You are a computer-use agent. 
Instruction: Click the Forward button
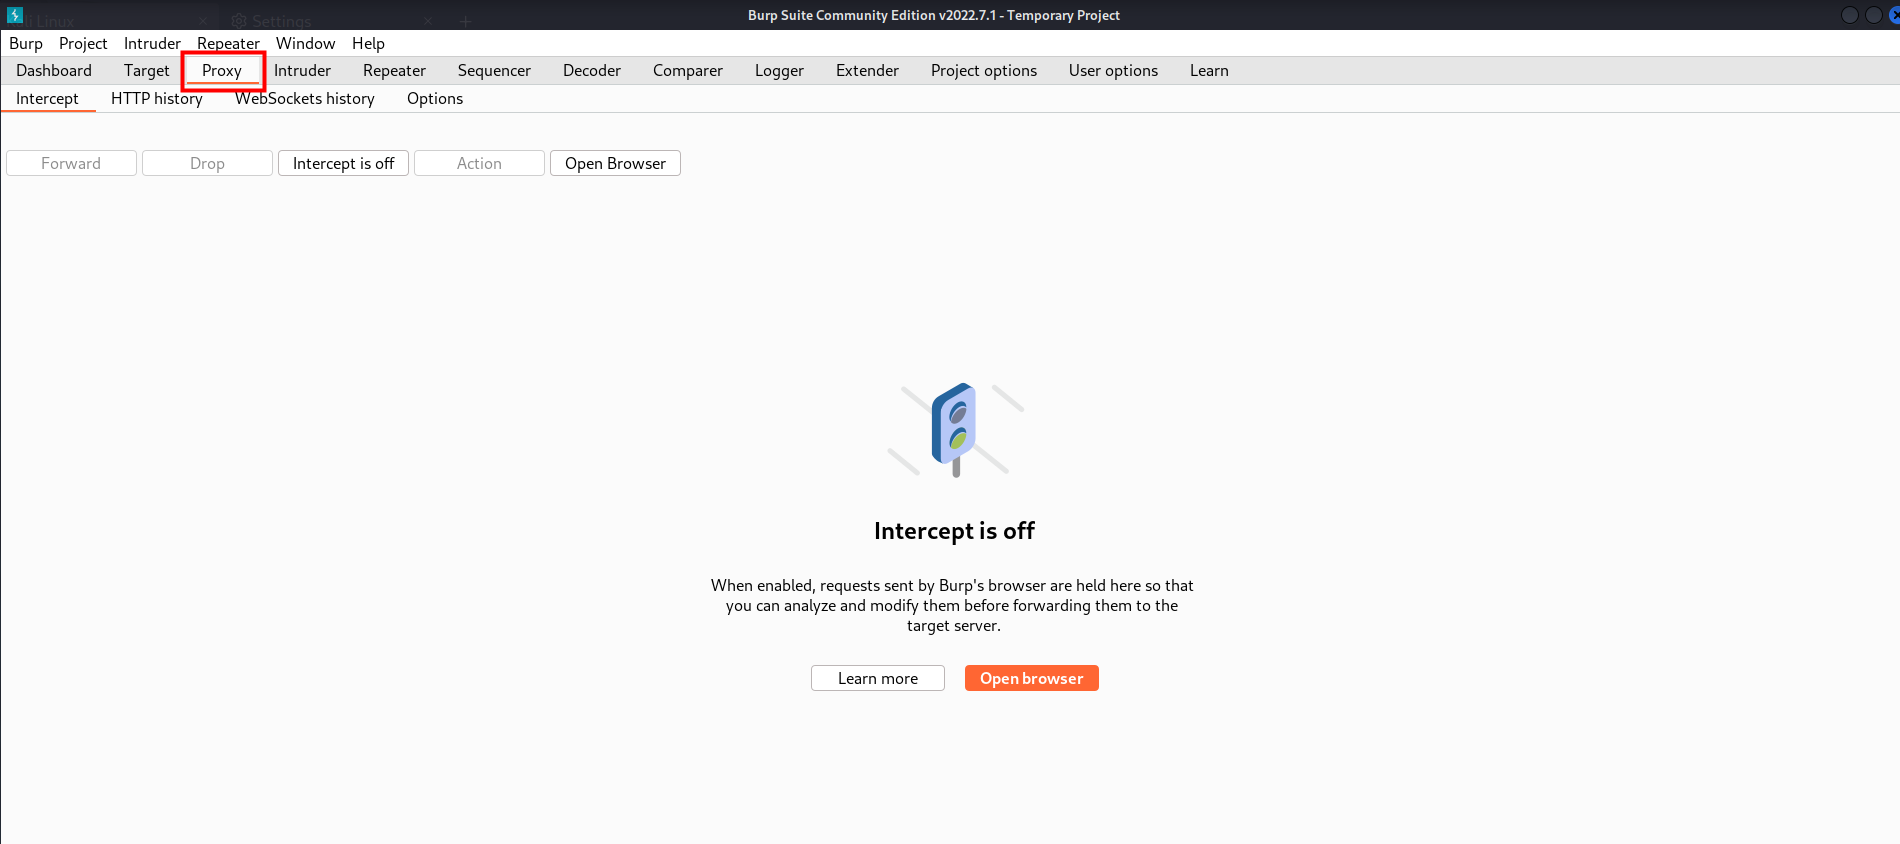point(71,163)
